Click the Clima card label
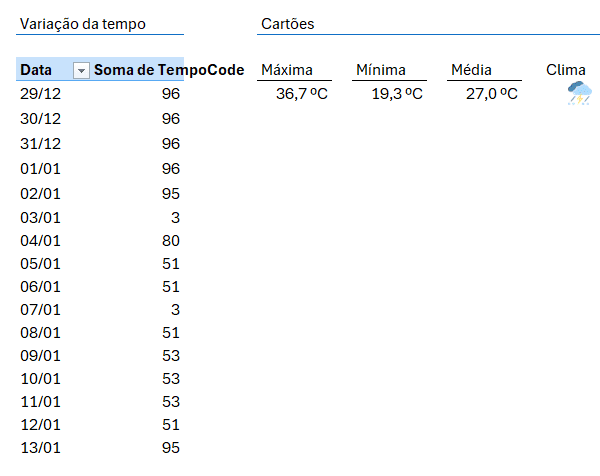The height and width of the screenshot is (476, 600). tap(566, 70)
